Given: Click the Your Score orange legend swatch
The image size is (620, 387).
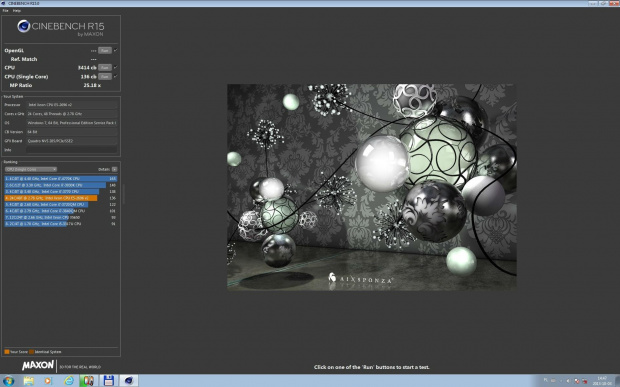Looking at the screenshot, I should (7, 351).
